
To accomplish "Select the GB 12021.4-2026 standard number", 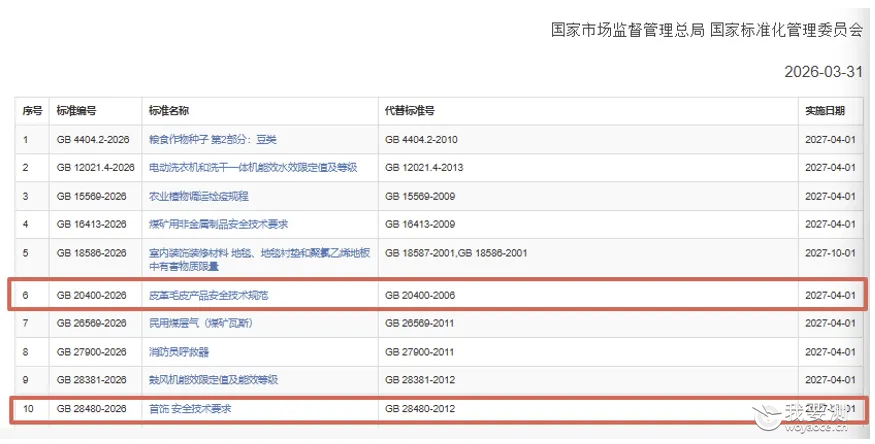I will click(x=95, y=167).
